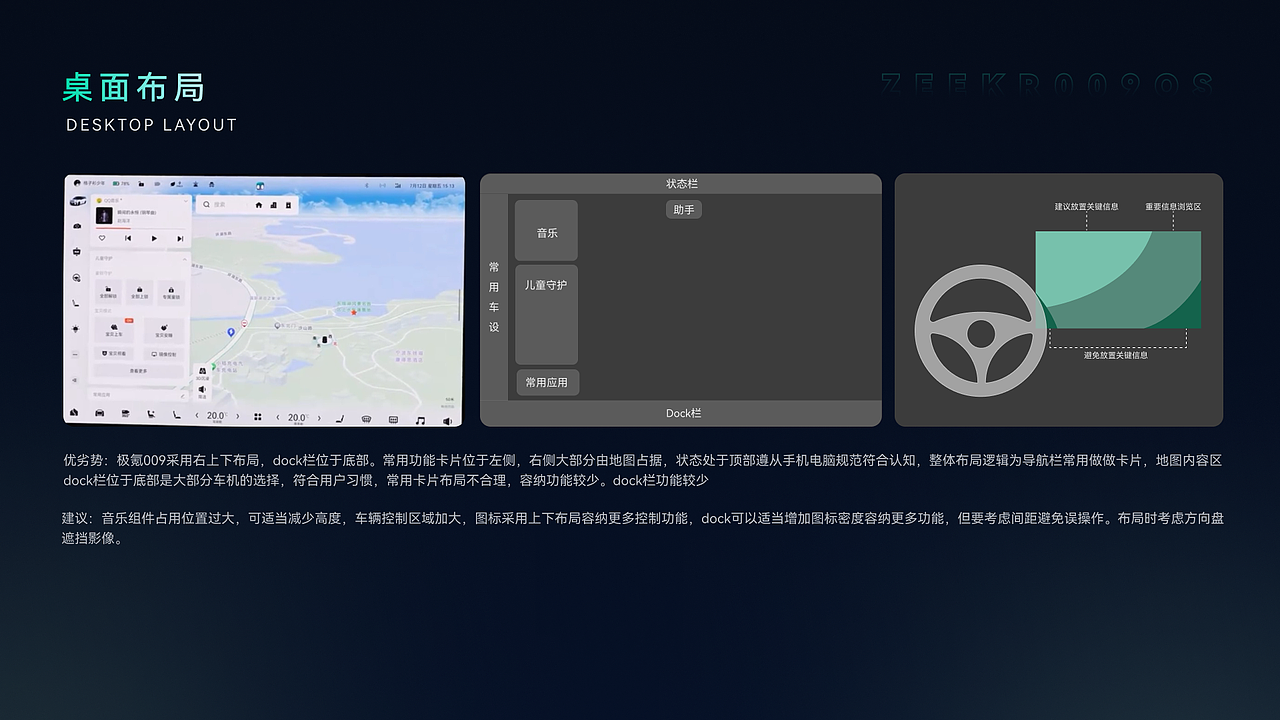Tap the screen control button with monitor icon

164,354
